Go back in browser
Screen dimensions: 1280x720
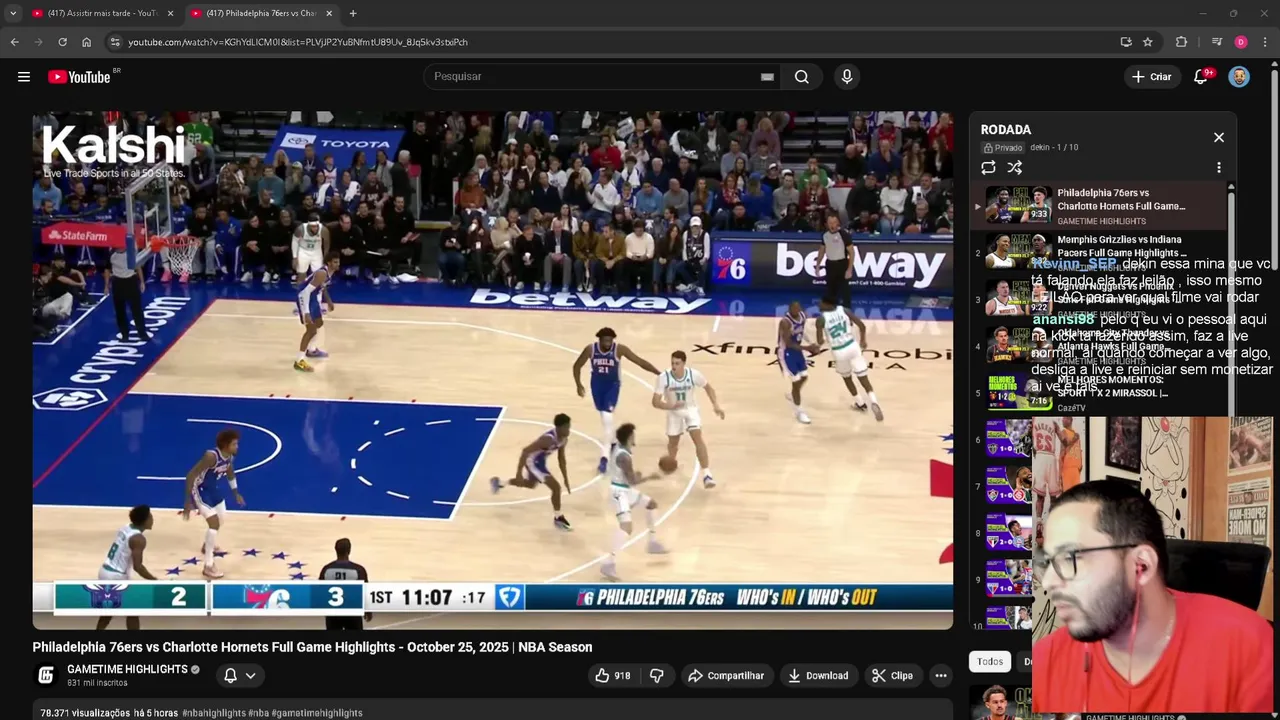click(x=14, y=42)
